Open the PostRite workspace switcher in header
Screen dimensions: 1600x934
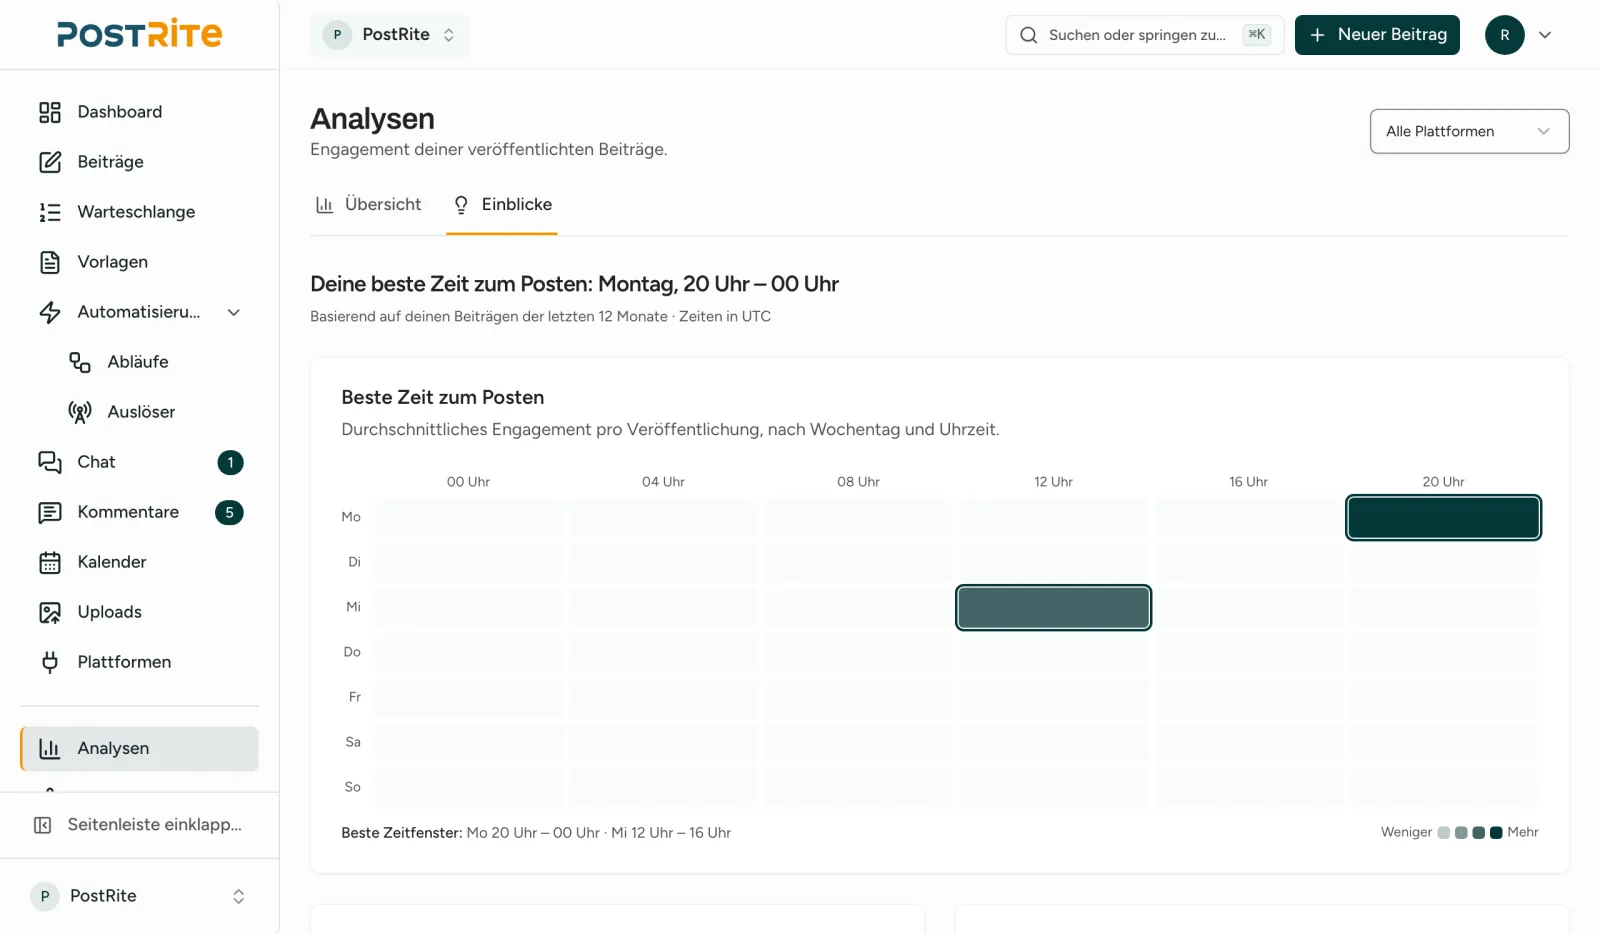[x=390, y=35]
